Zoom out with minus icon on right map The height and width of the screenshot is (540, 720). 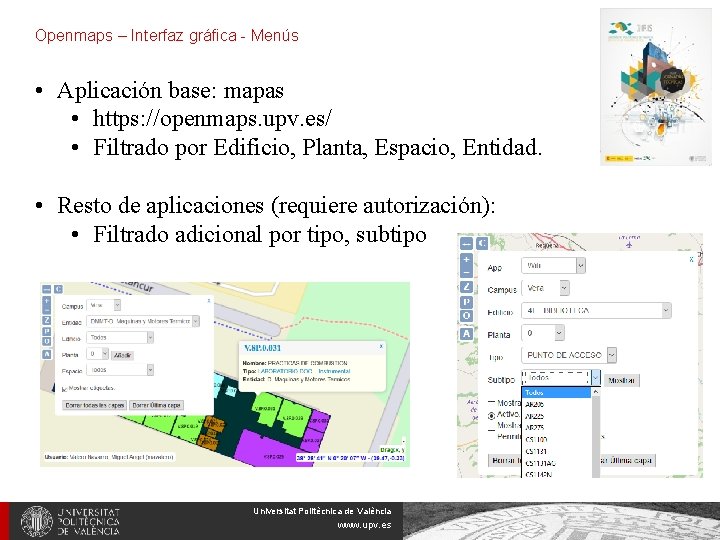466,272
